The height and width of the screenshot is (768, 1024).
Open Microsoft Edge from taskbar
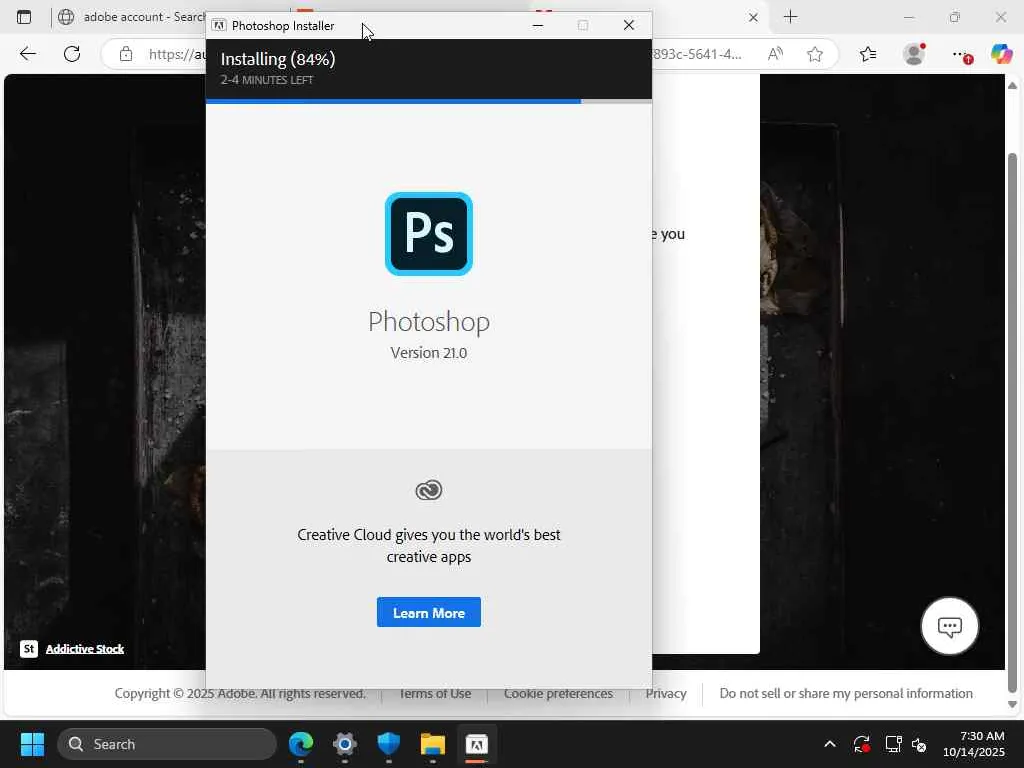pos(300,744)
